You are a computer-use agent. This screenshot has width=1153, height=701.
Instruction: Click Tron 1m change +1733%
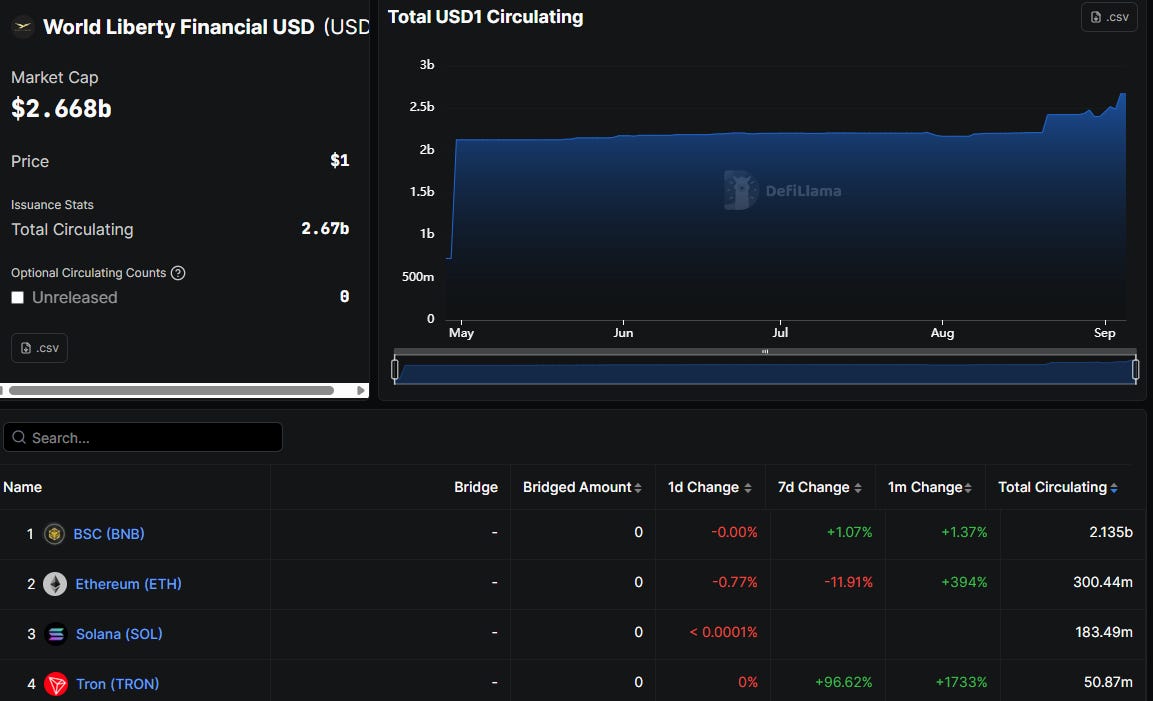tap(961, 682)
